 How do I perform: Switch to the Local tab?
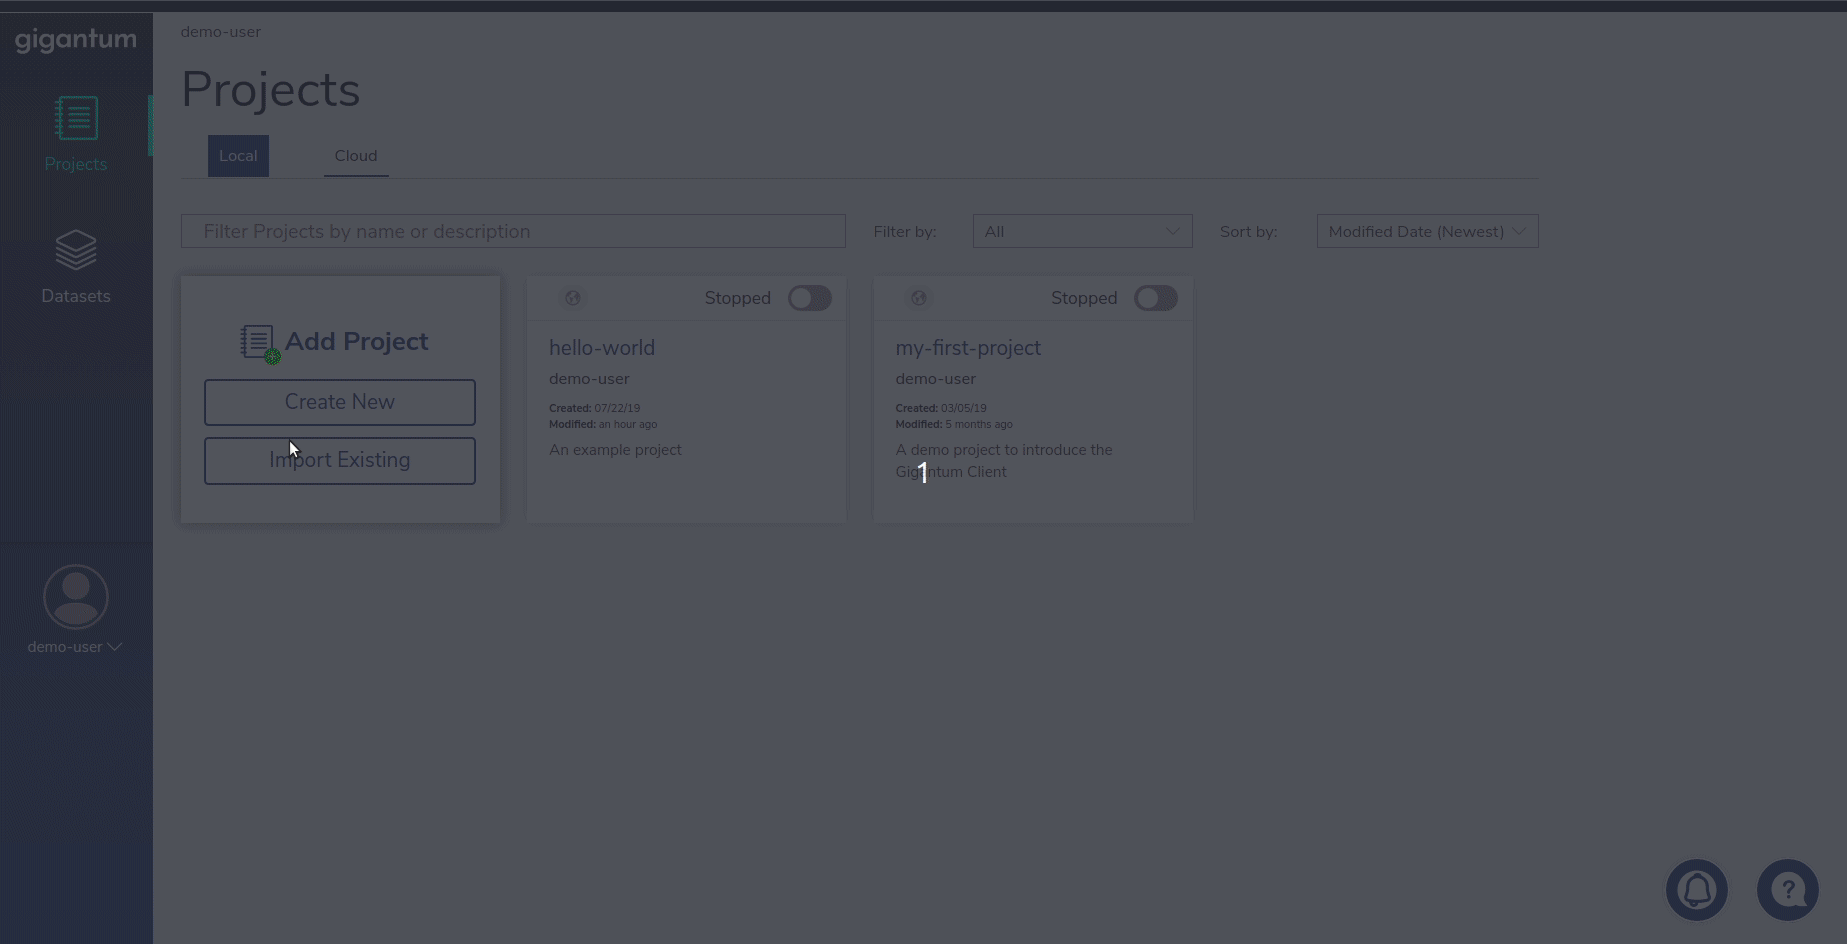(x=238, y=156)
